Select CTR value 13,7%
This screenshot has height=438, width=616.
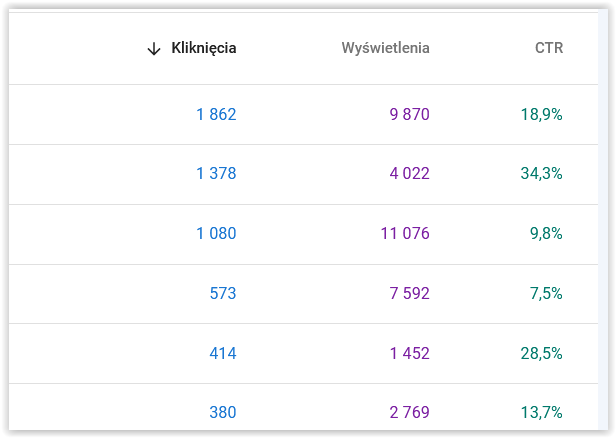[x=541, y=413]
